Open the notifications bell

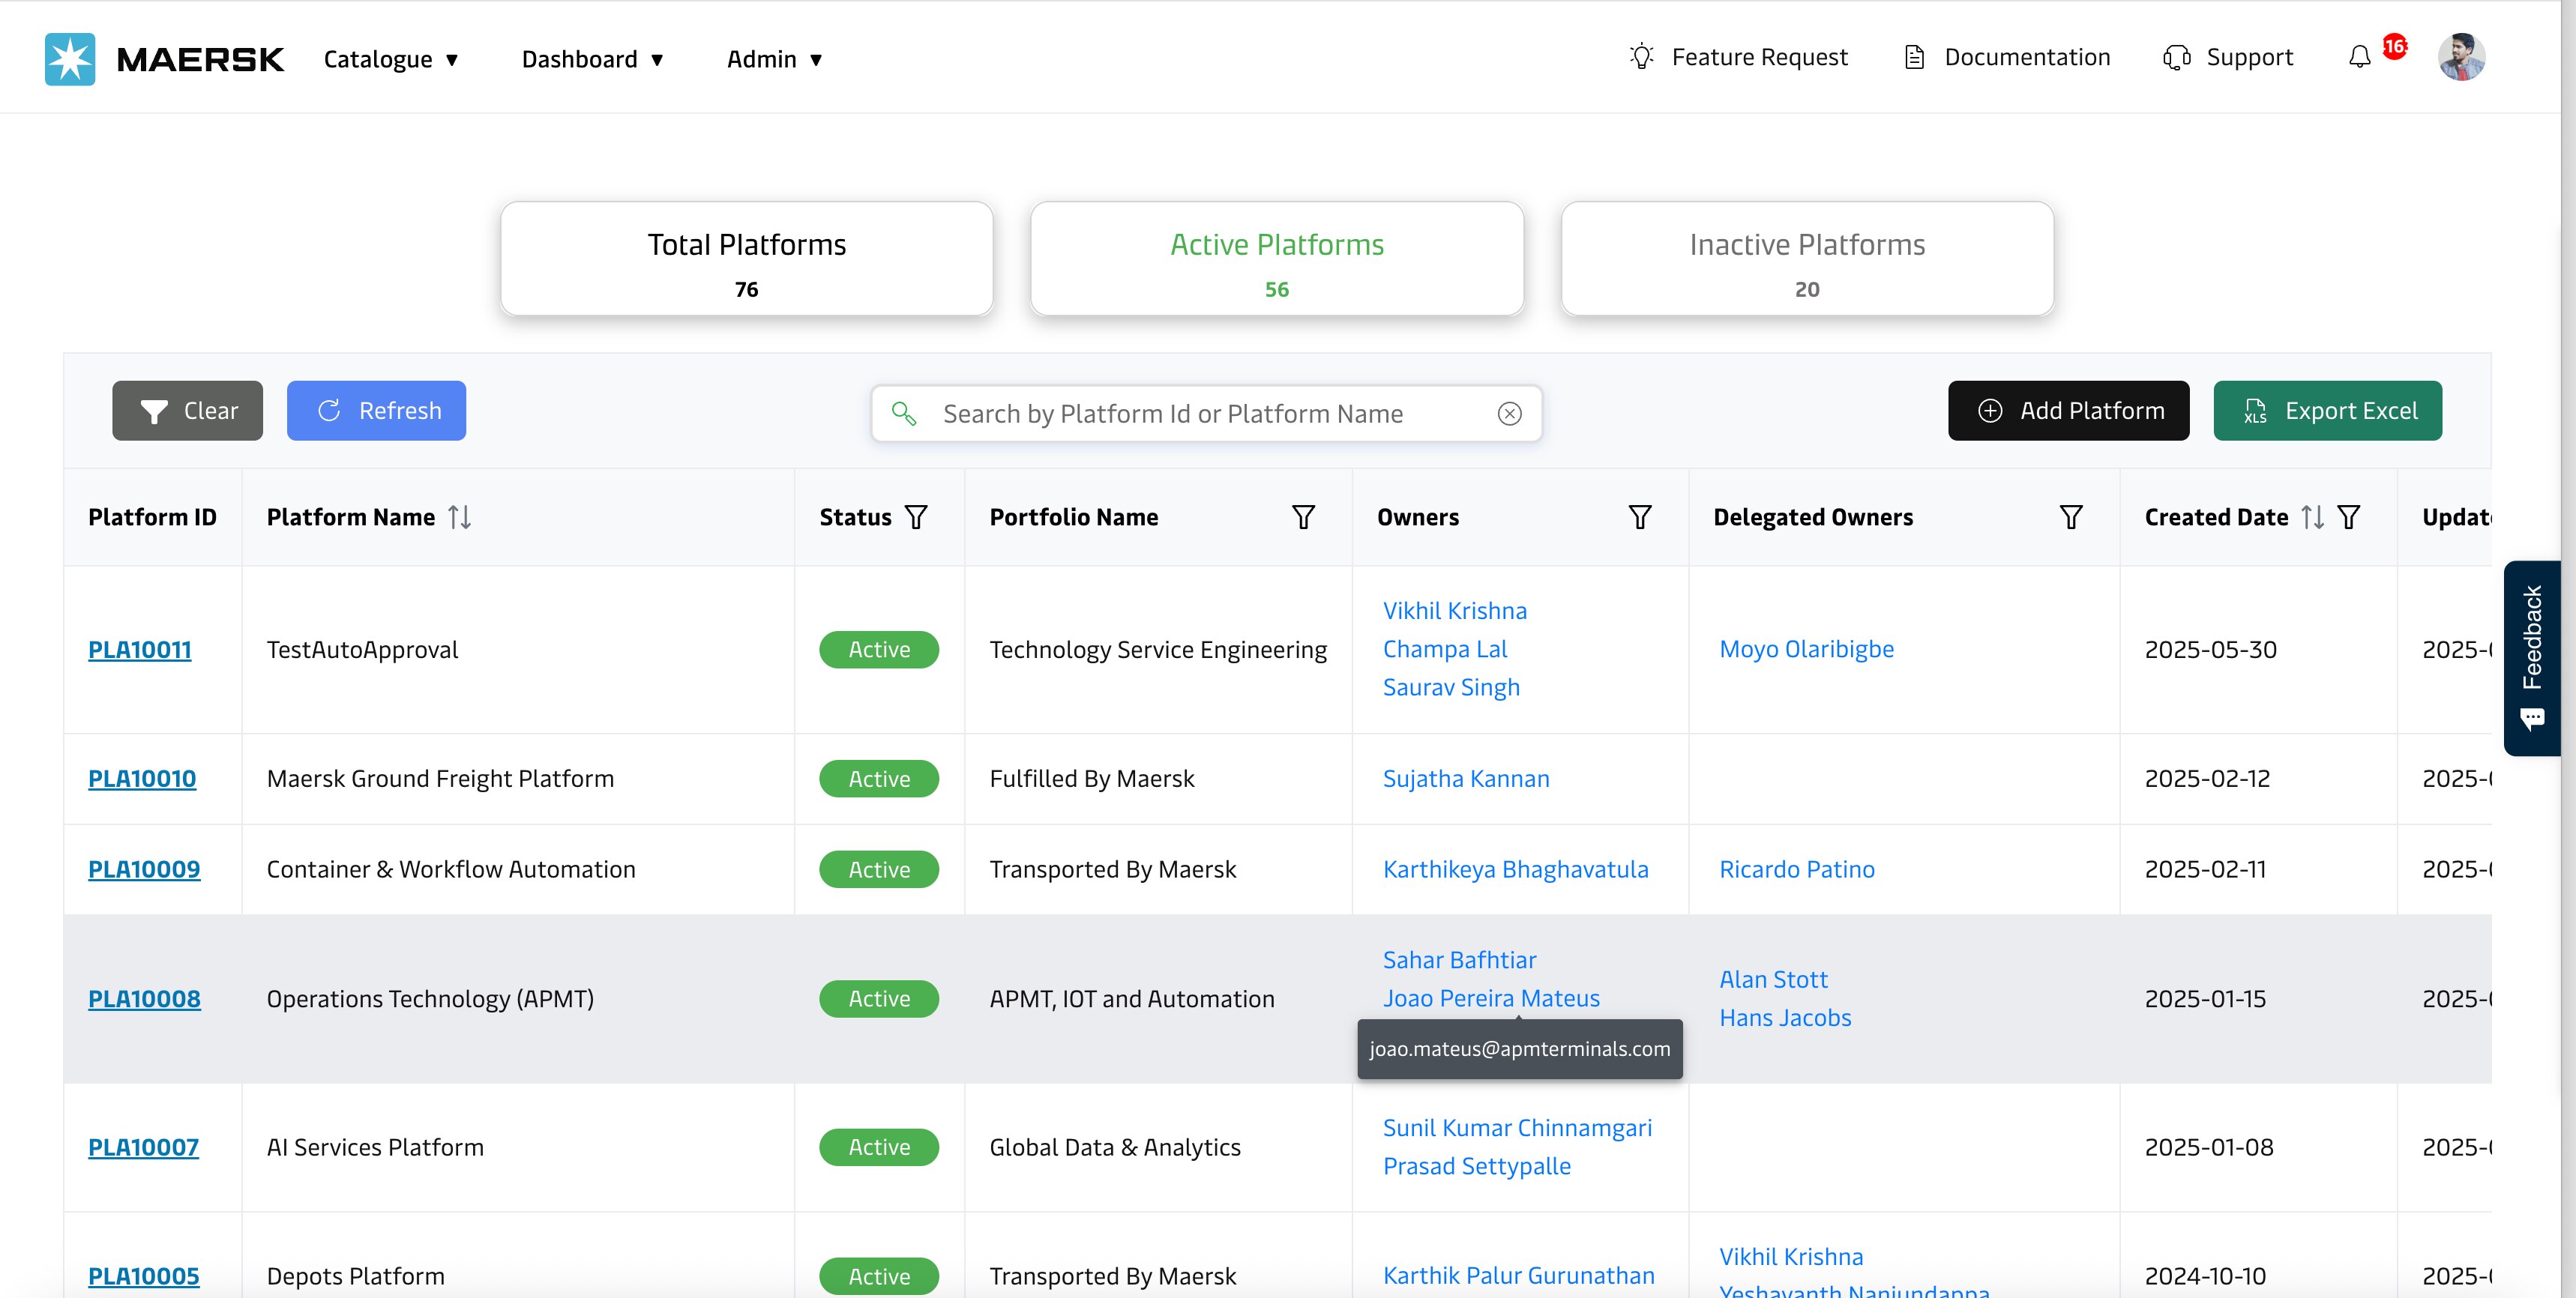pos(2359,57)
